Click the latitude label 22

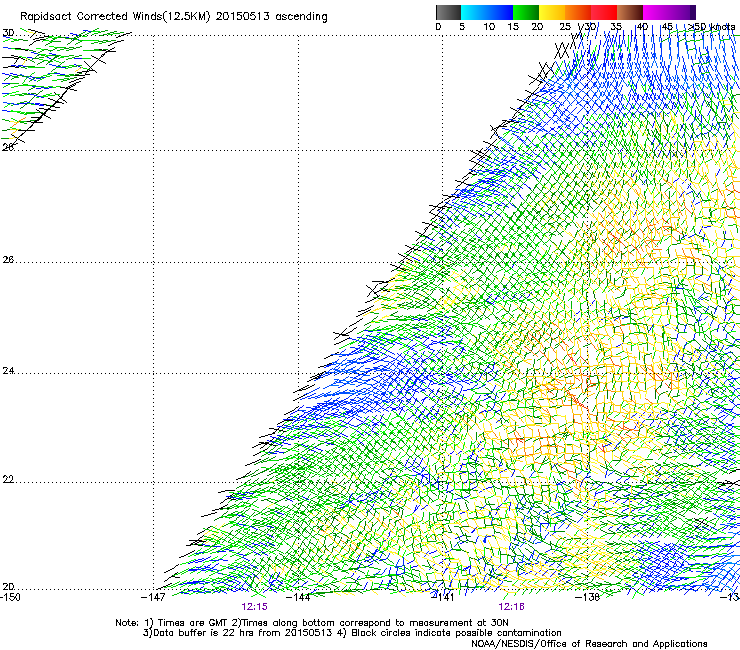[8, 480]
